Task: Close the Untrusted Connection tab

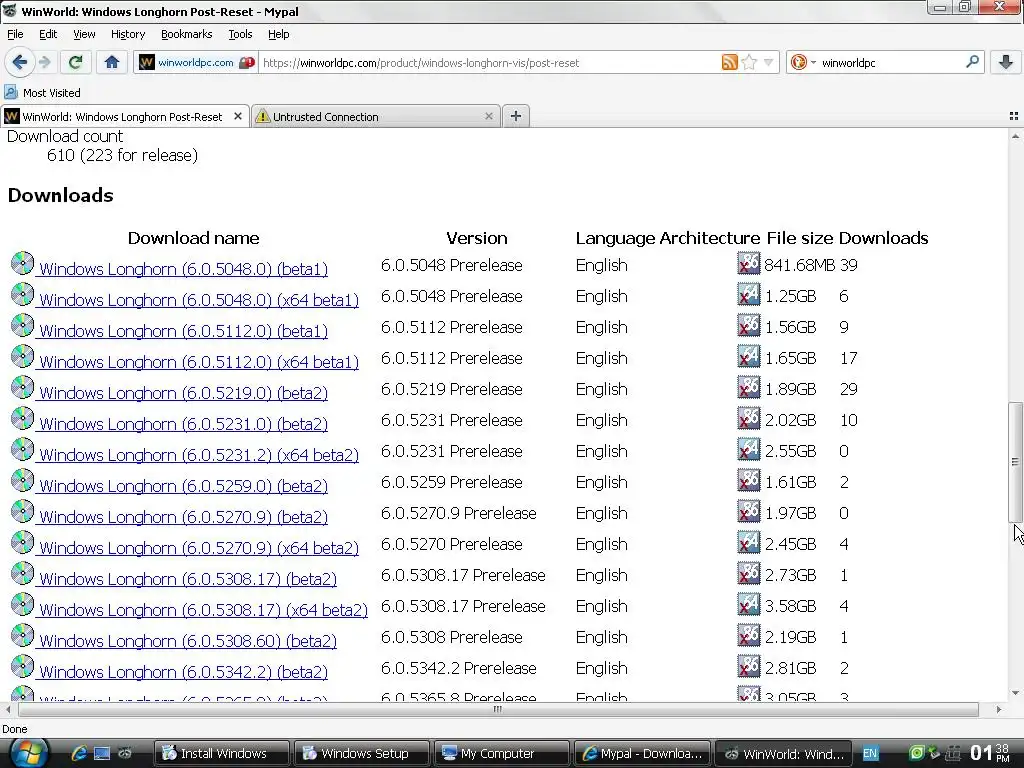Action: (x=488, y=116)
